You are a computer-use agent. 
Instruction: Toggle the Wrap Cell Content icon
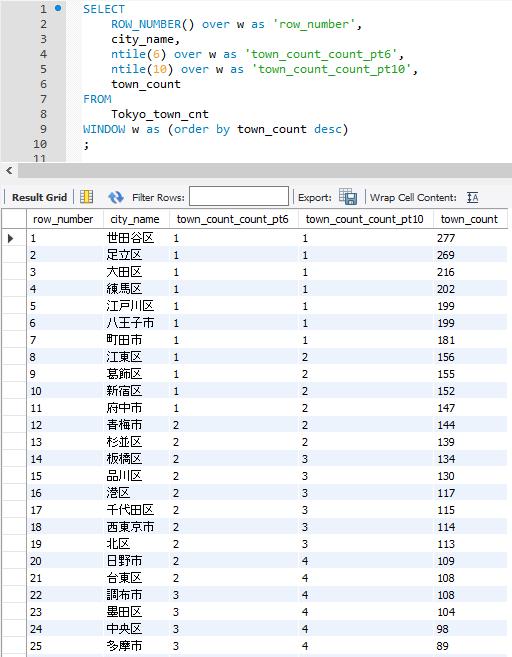coord(473,197)
